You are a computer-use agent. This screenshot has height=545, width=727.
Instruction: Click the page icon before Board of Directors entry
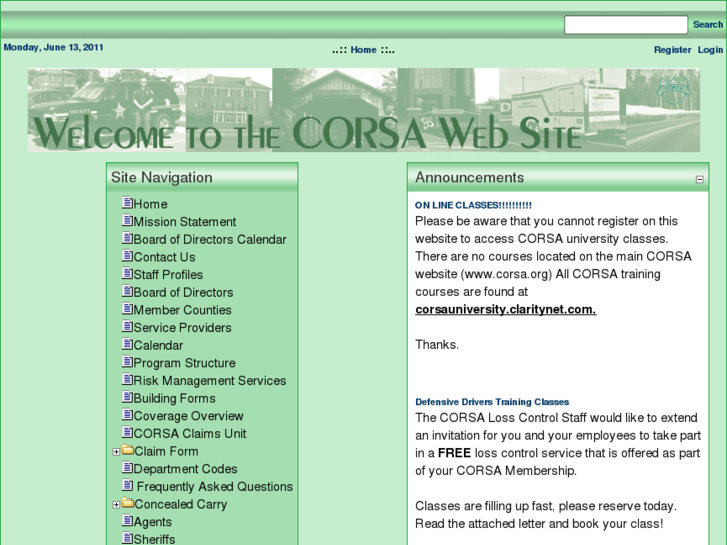[127, 291]
